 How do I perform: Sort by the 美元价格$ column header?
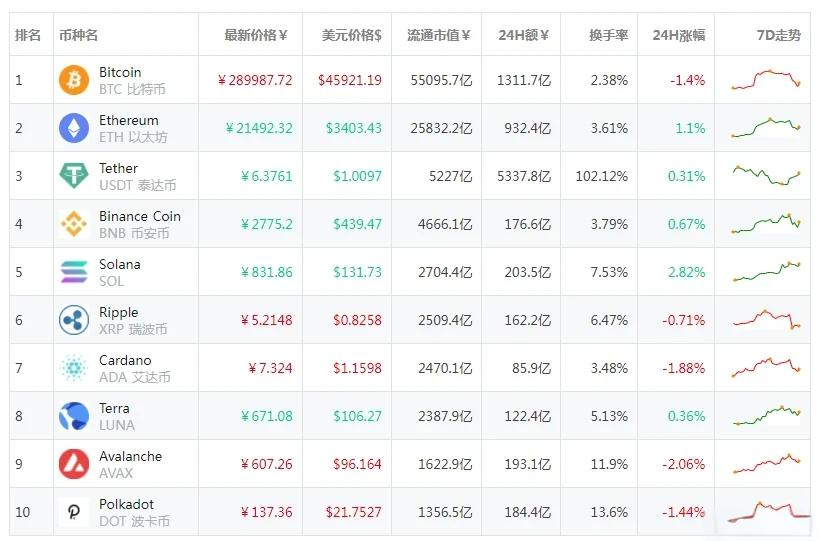351,35
